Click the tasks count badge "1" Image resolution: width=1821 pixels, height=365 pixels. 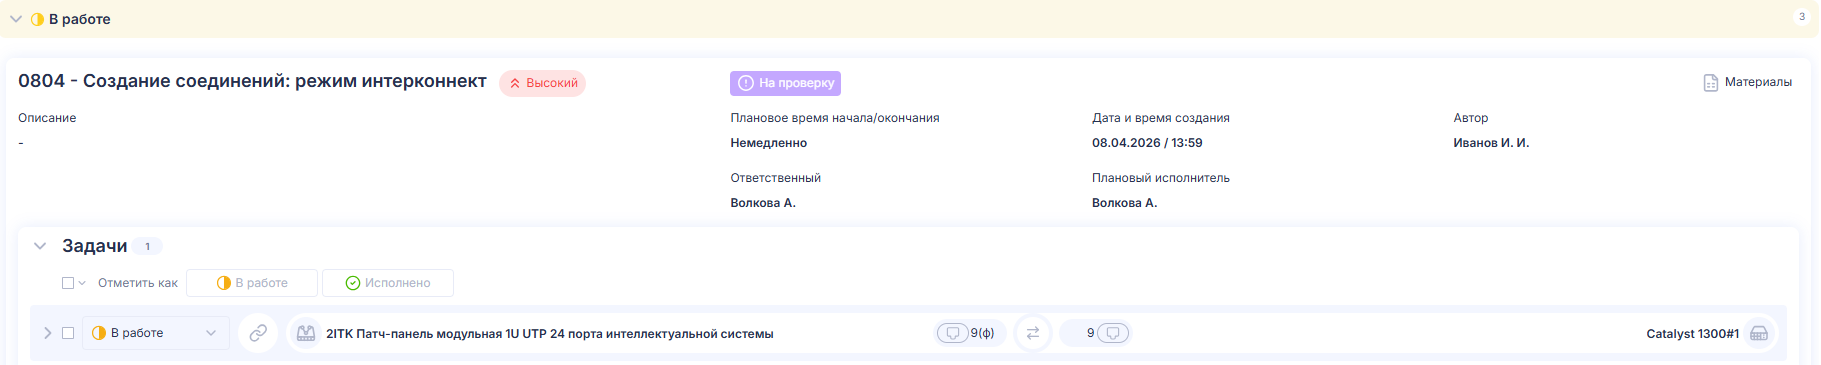[147, 246]
